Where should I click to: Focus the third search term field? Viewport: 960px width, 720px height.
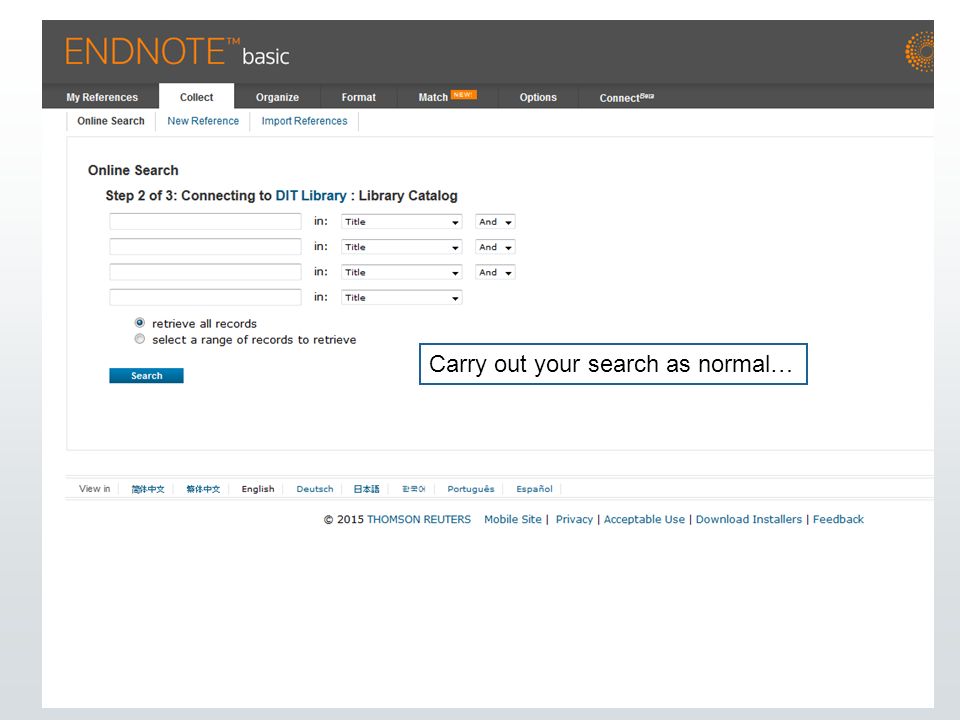pyautogui.click(x=205, y=272)
